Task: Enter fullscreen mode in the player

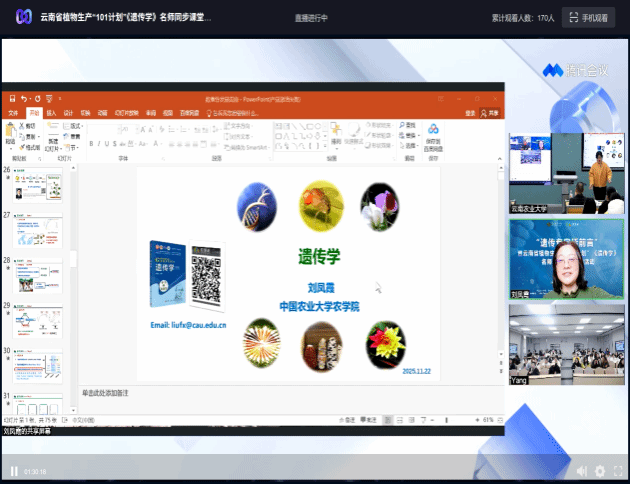Action: [617, 471]
